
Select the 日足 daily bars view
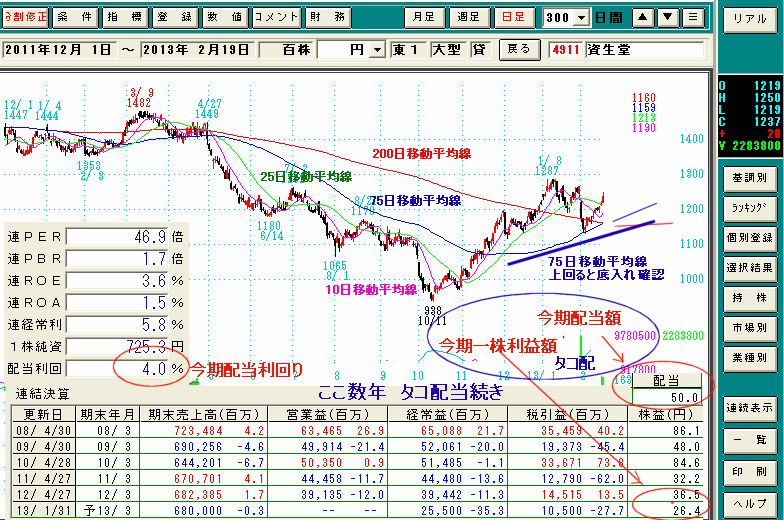point(514,18)
